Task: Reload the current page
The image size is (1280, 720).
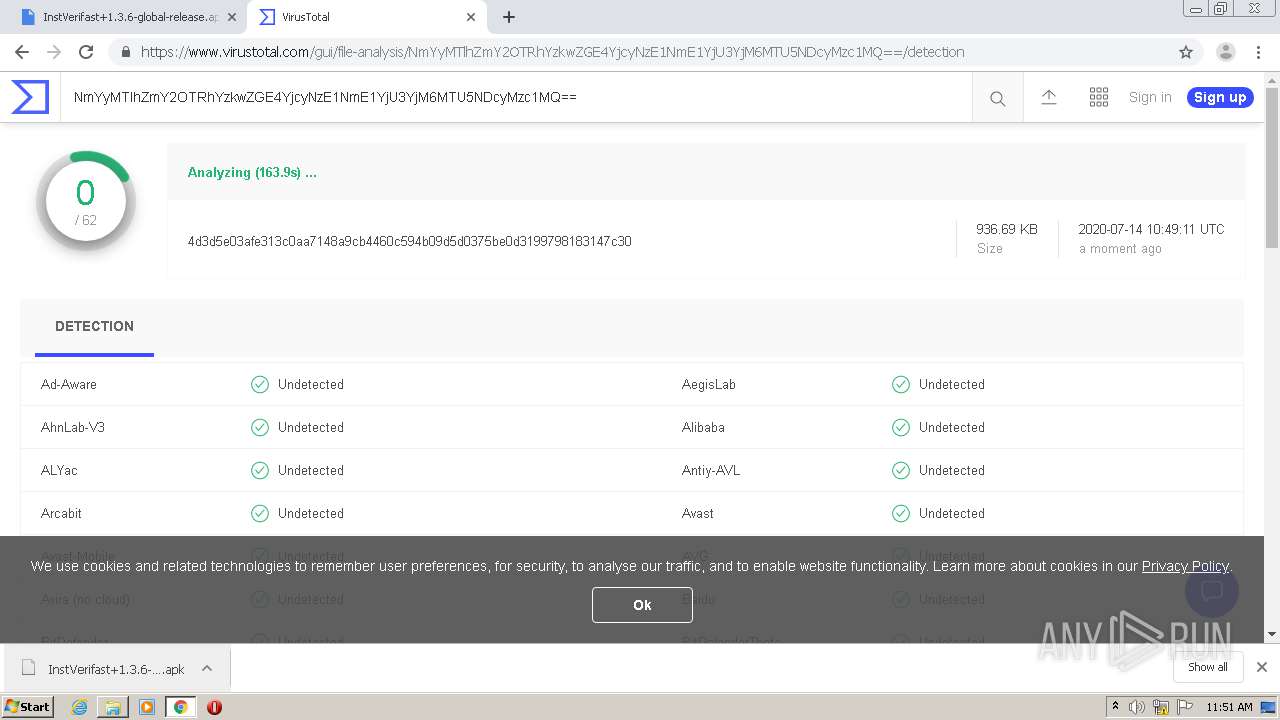Action: (86, 52)
